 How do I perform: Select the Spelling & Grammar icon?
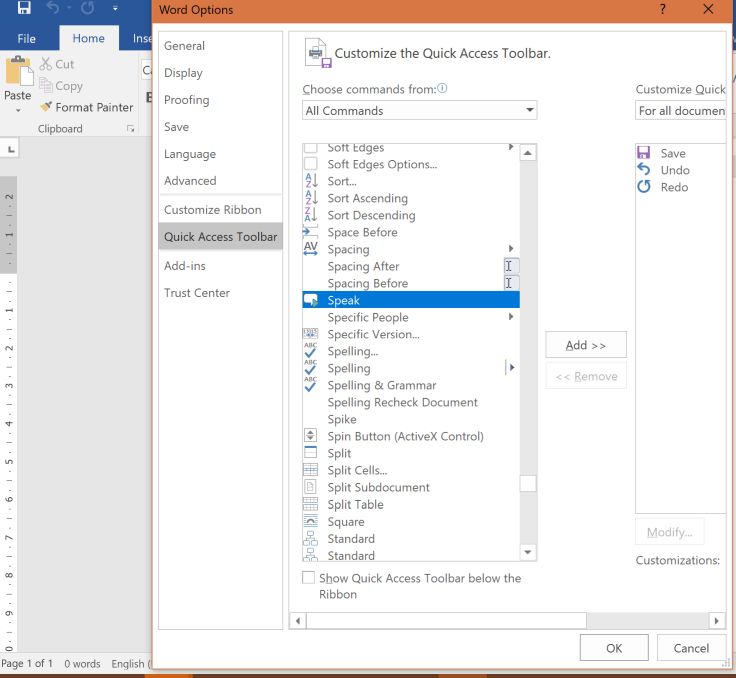click(x=311, y=385)
